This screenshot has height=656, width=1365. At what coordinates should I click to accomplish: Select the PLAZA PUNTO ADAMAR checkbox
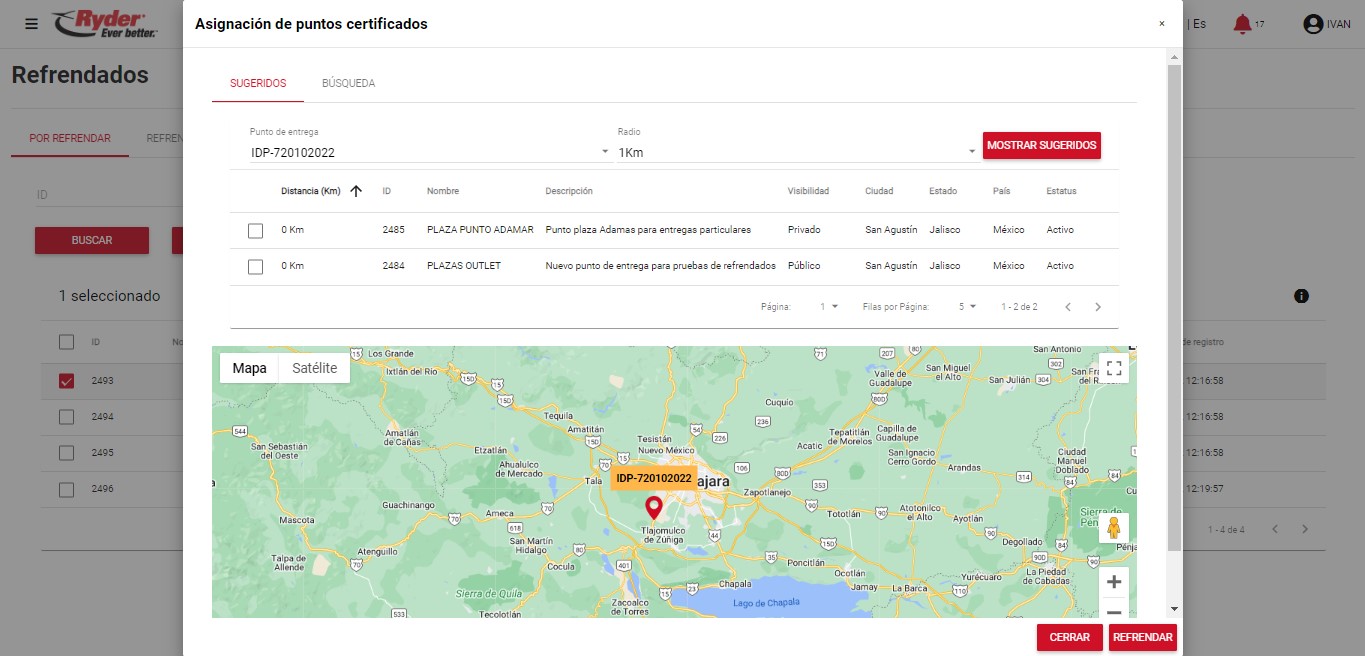tap(255, 231)
